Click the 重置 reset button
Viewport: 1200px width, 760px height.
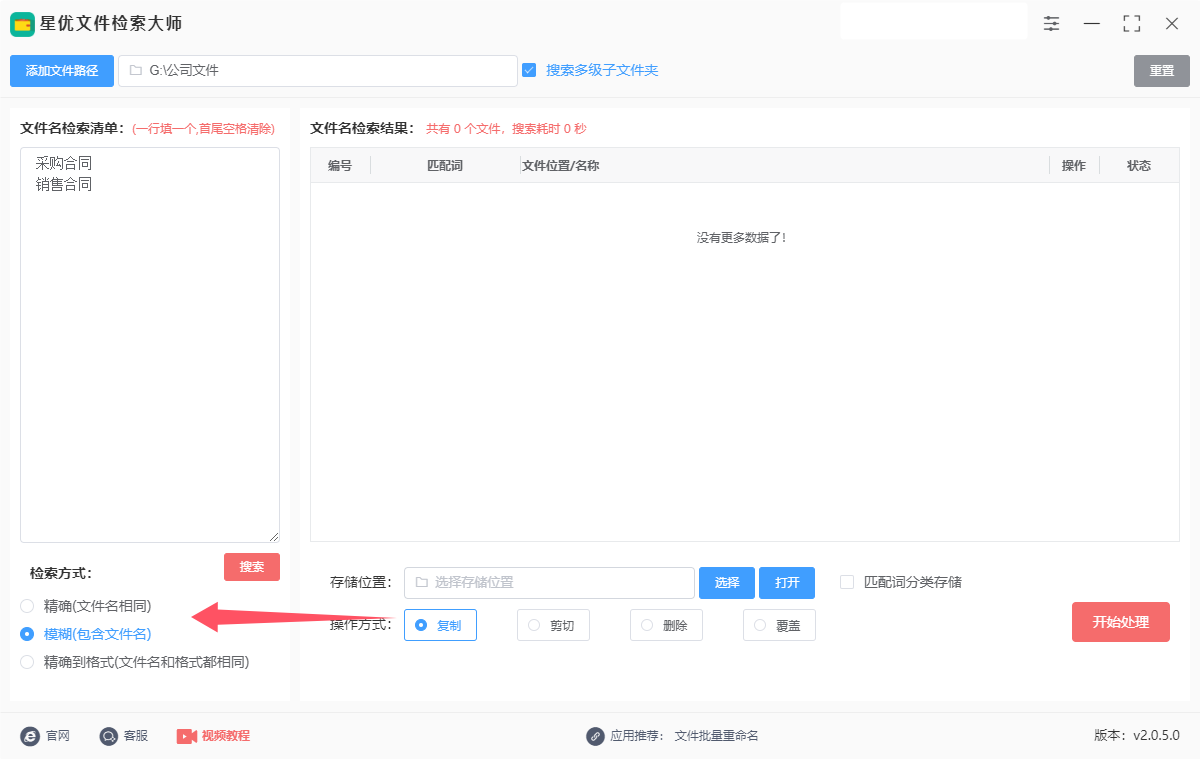1162,71
